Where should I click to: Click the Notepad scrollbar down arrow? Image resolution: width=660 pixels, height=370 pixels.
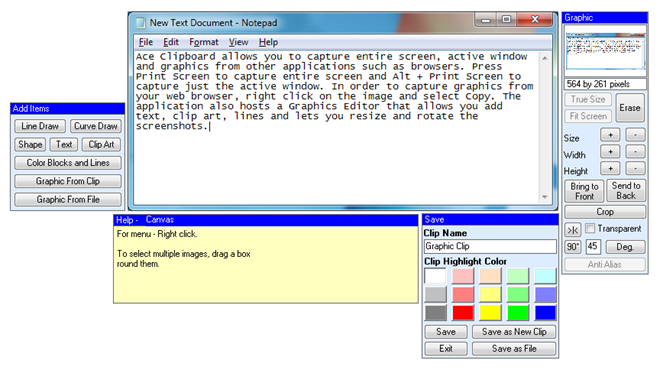coord(545,197)
